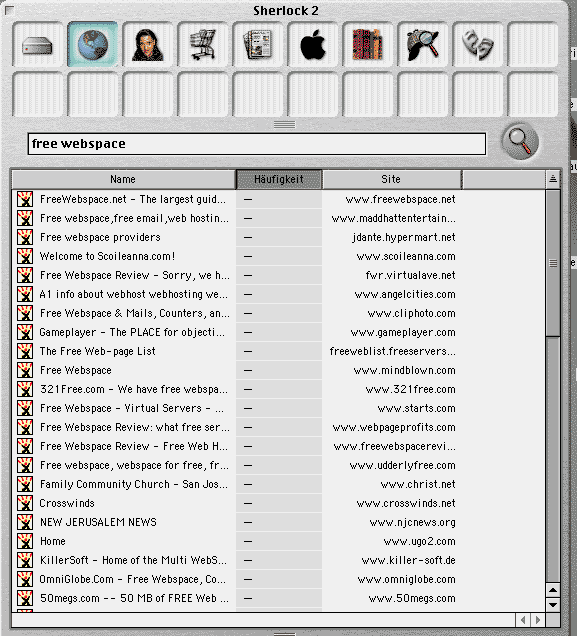Click the www.freewebspace.net site cell
This screenshot has width=577, height=636.
tap(400, 199)
